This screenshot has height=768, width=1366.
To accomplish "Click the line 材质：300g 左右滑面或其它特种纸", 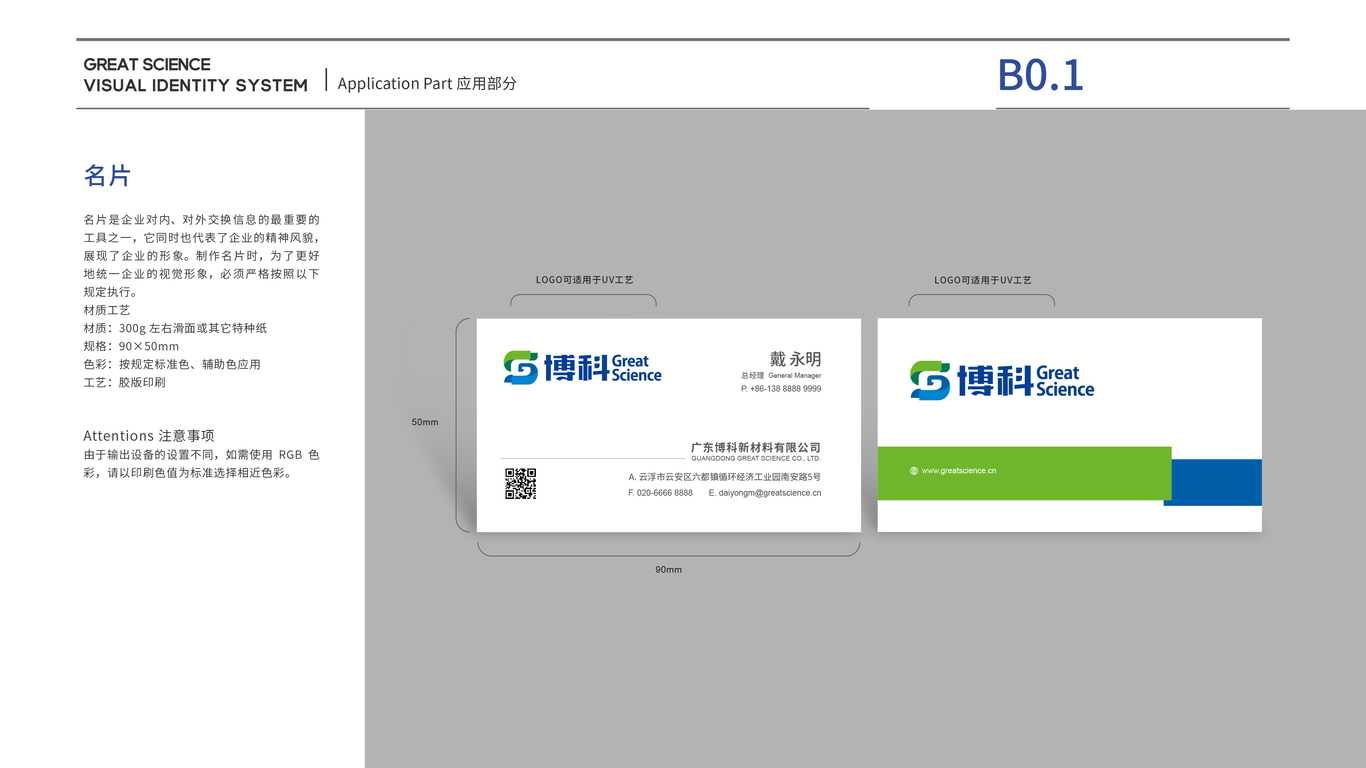I will coord(176,328).
